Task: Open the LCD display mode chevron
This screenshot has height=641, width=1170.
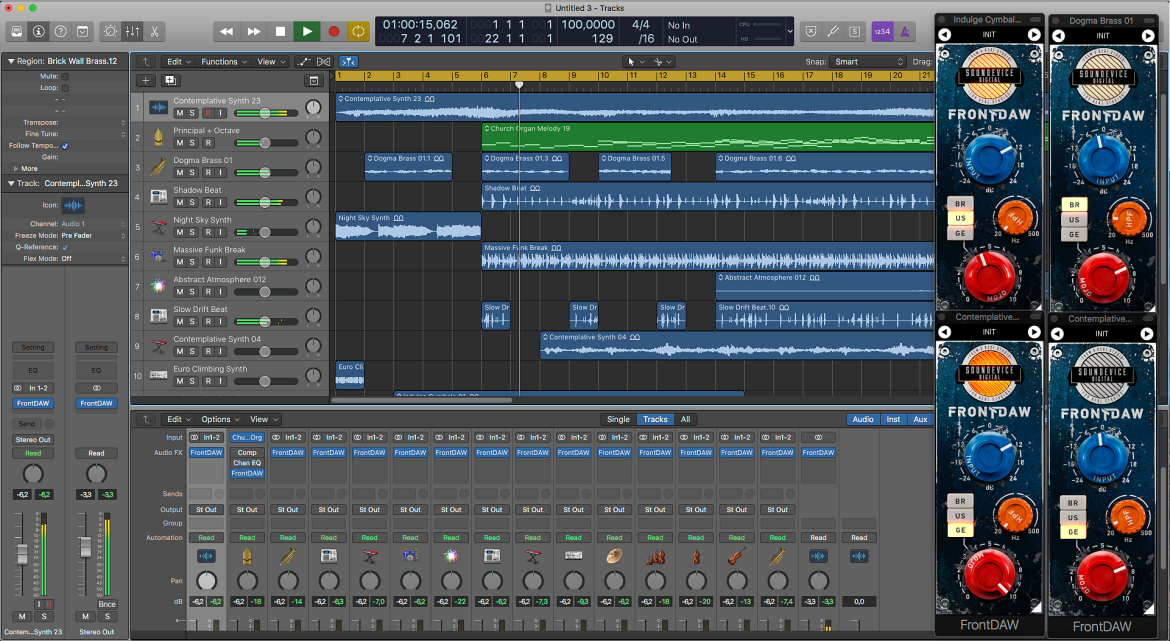Action: [789, 31]
